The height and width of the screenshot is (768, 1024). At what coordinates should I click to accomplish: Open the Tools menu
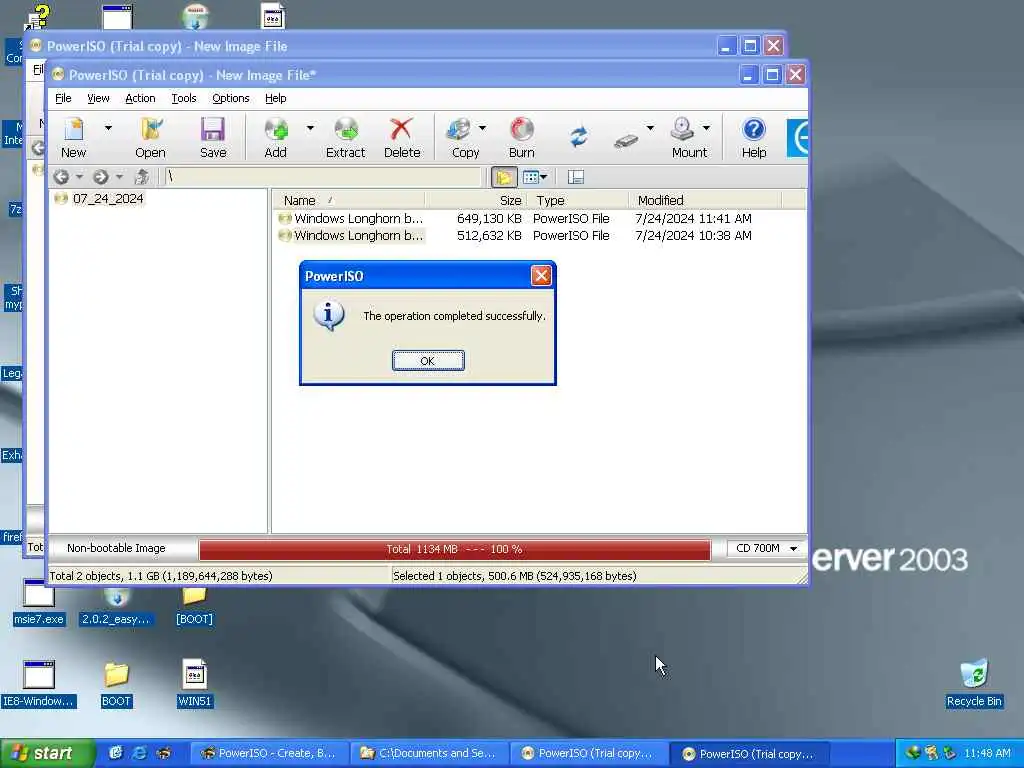tap(184, 99)
